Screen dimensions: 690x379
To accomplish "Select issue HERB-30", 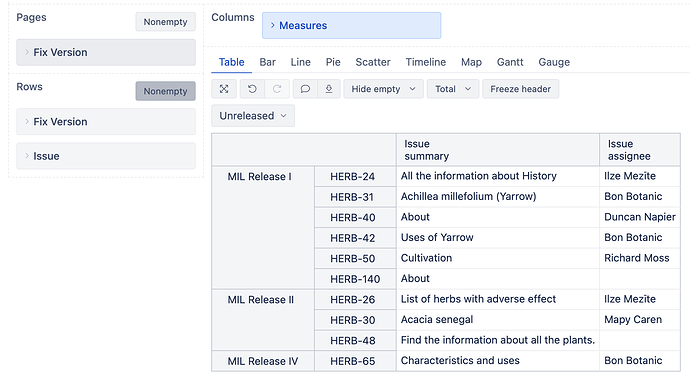I will coord(355,320).
